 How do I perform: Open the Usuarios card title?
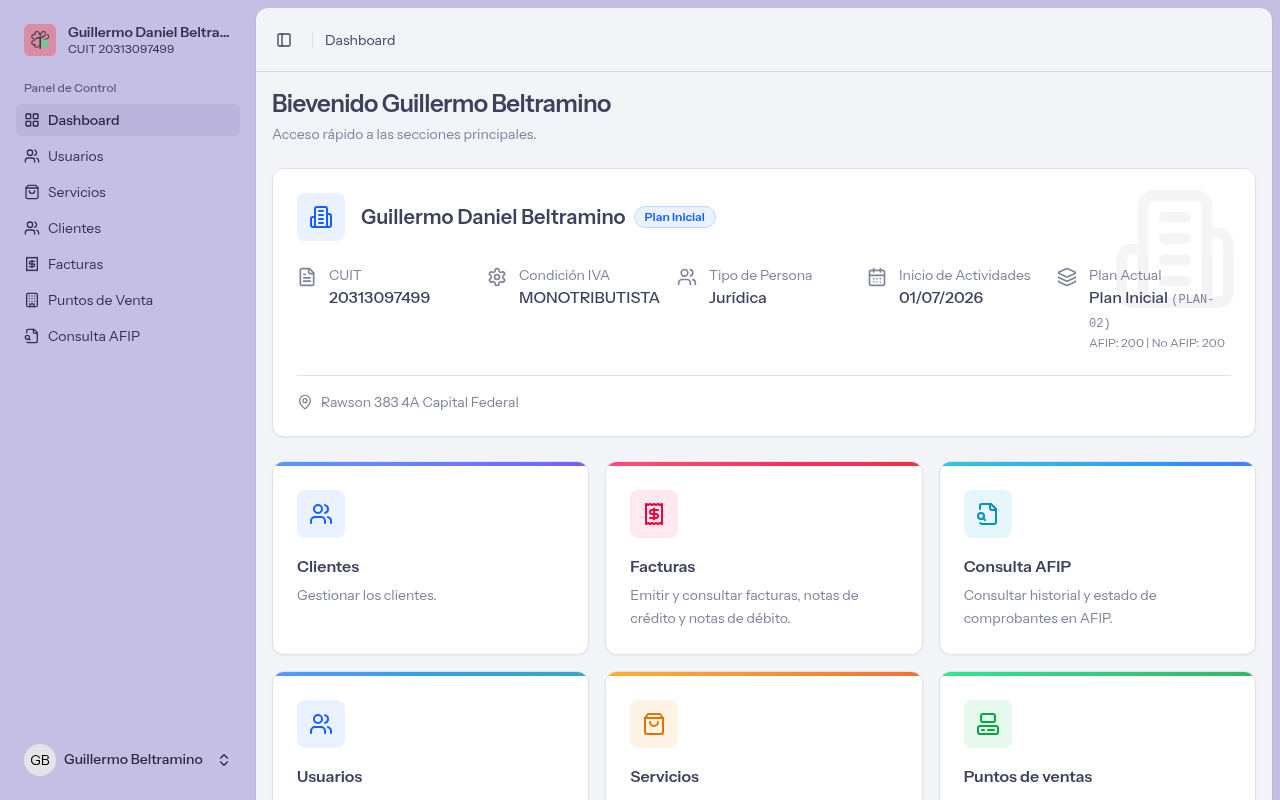pyautogui.click(x=329, y=776)
